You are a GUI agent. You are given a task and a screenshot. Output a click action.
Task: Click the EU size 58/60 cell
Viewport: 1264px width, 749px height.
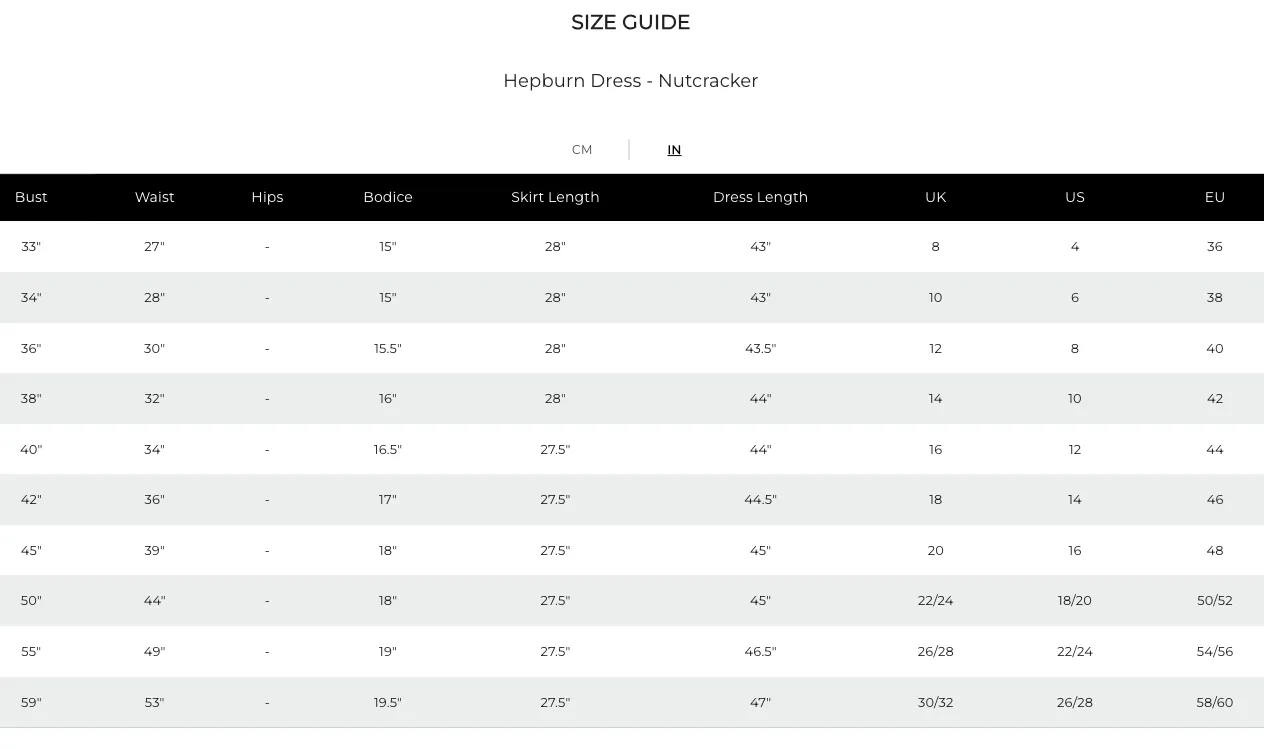pyautogui.click(x=1215, y=703)
